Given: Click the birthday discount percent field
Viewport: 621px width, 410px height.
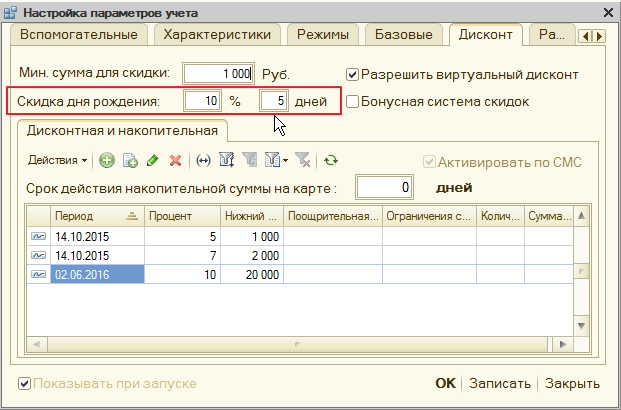Looking at the screenshot, I should [x=202, y=101].
